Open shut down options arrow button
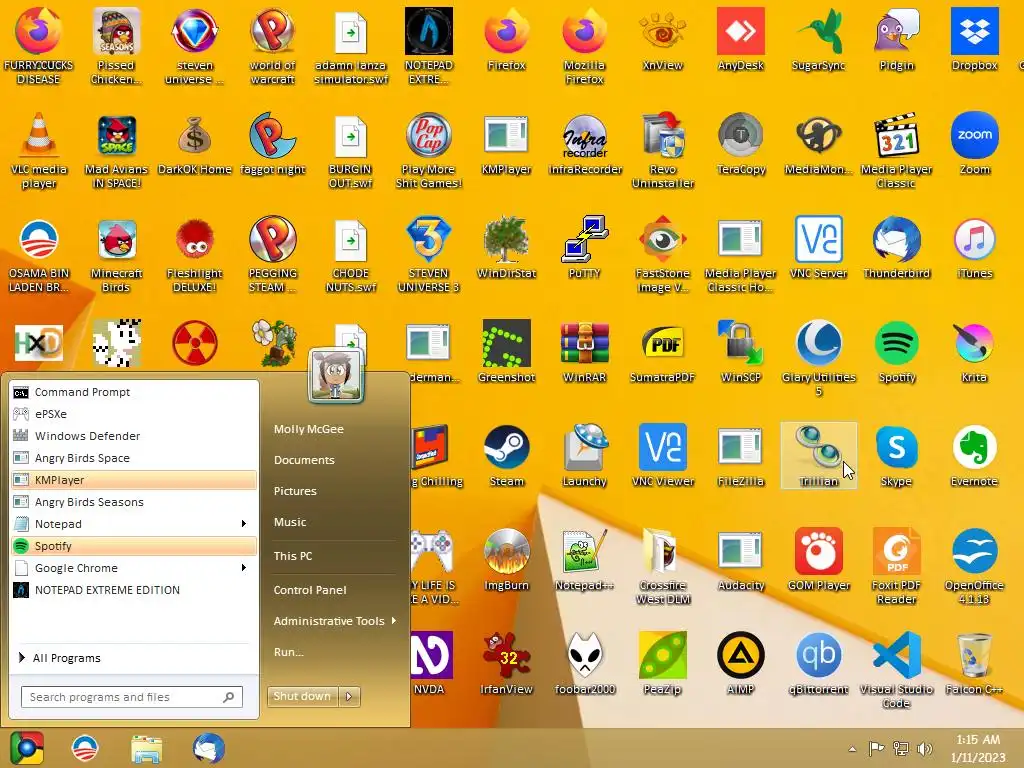 click(349, 696)
